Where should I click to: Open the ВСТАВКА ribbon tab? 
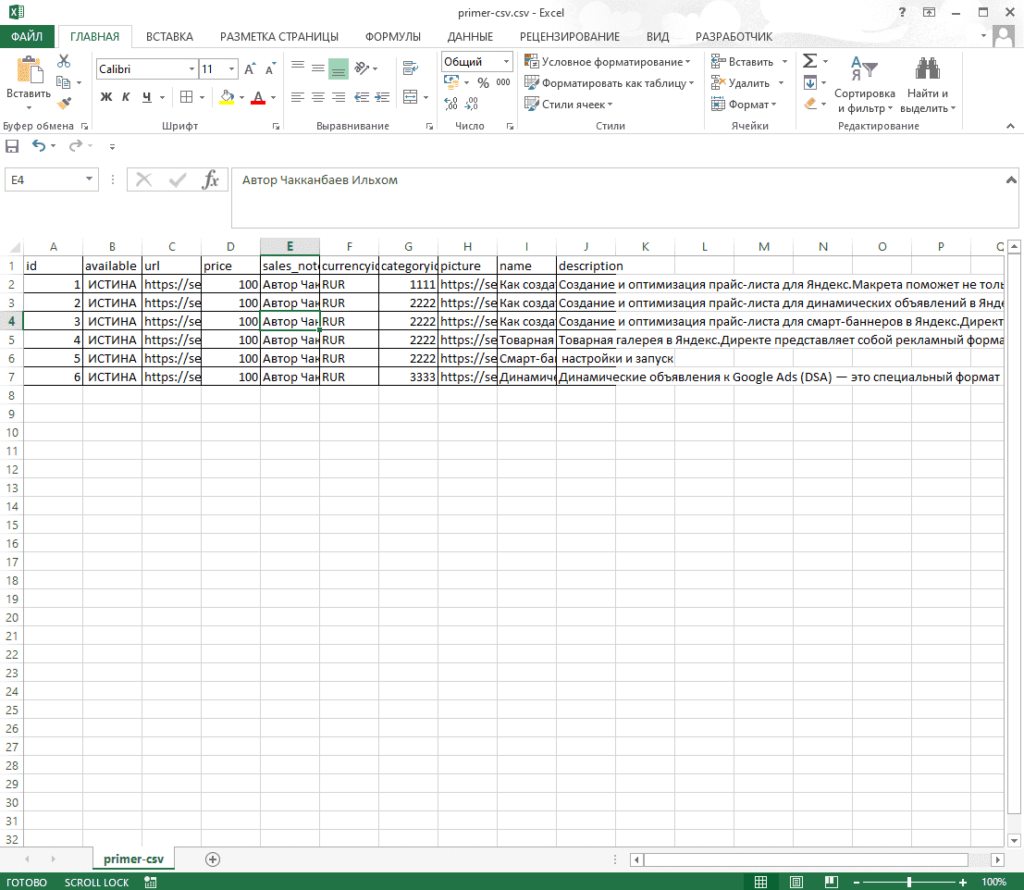[x=169, y=37]
